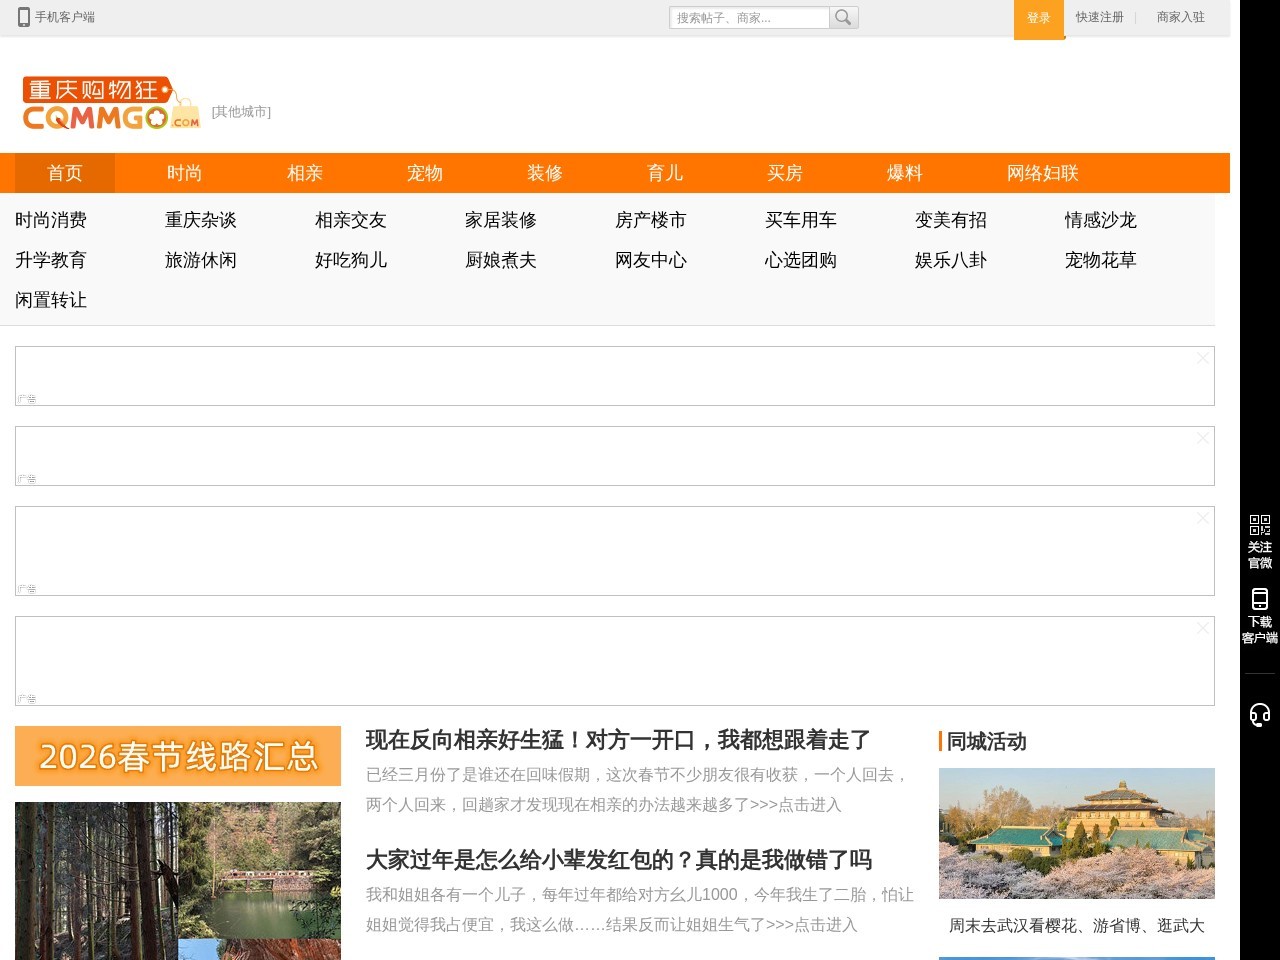Click the 2026春节线路汇总 banner
Viewport: 1280px width, 960px height.
click(x=178, y=757)
